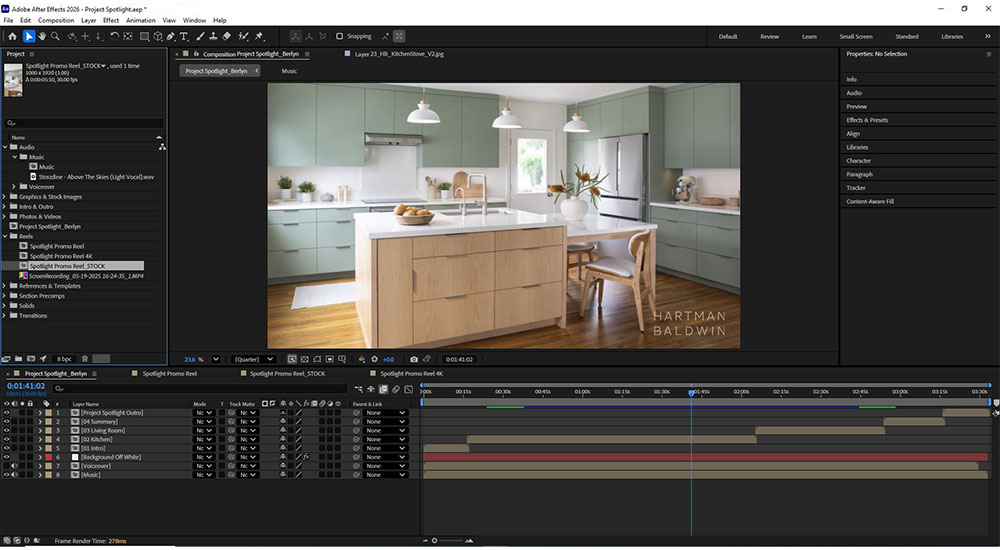Toggle motion blur enable in timeline
The image size is (1000, 550).
click(396, 389)
